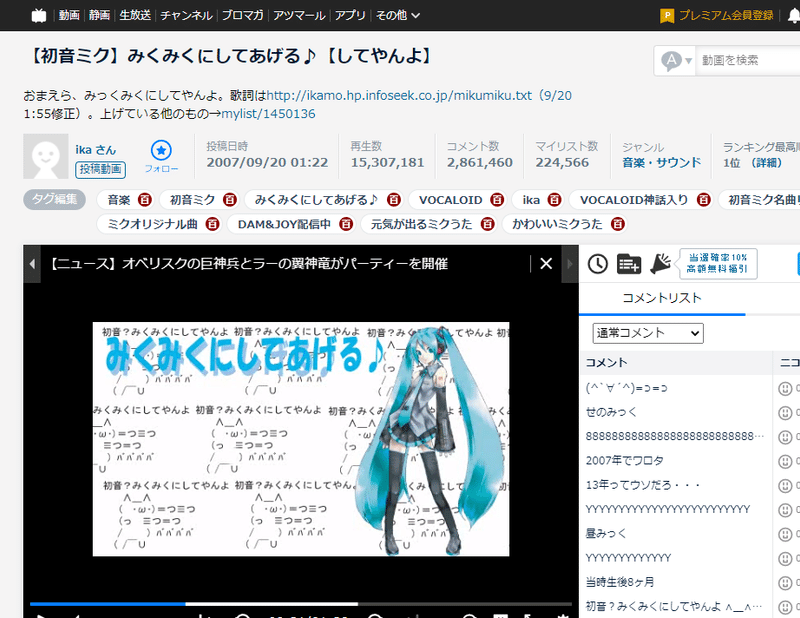Viewport: 800px width, 618px height.
Task: Click the video player frame
Action: pos(301,439)
